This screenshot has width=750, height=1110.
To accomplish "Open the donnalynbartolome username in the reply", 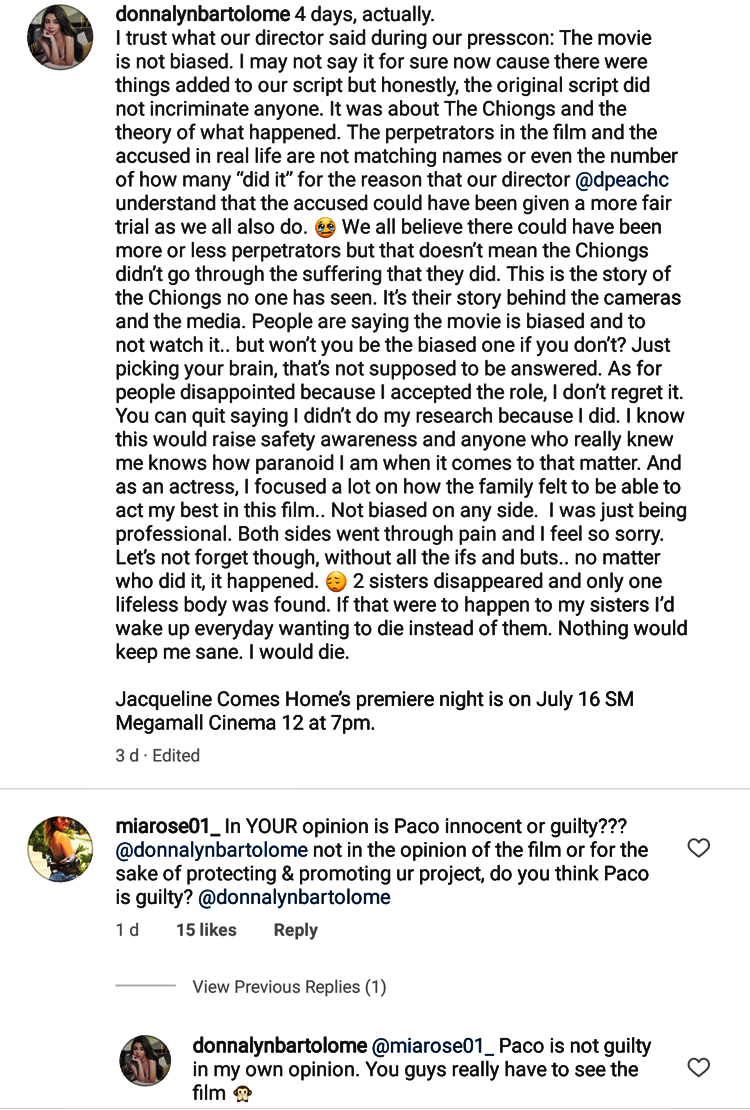I will click(x=279, y=1046).
